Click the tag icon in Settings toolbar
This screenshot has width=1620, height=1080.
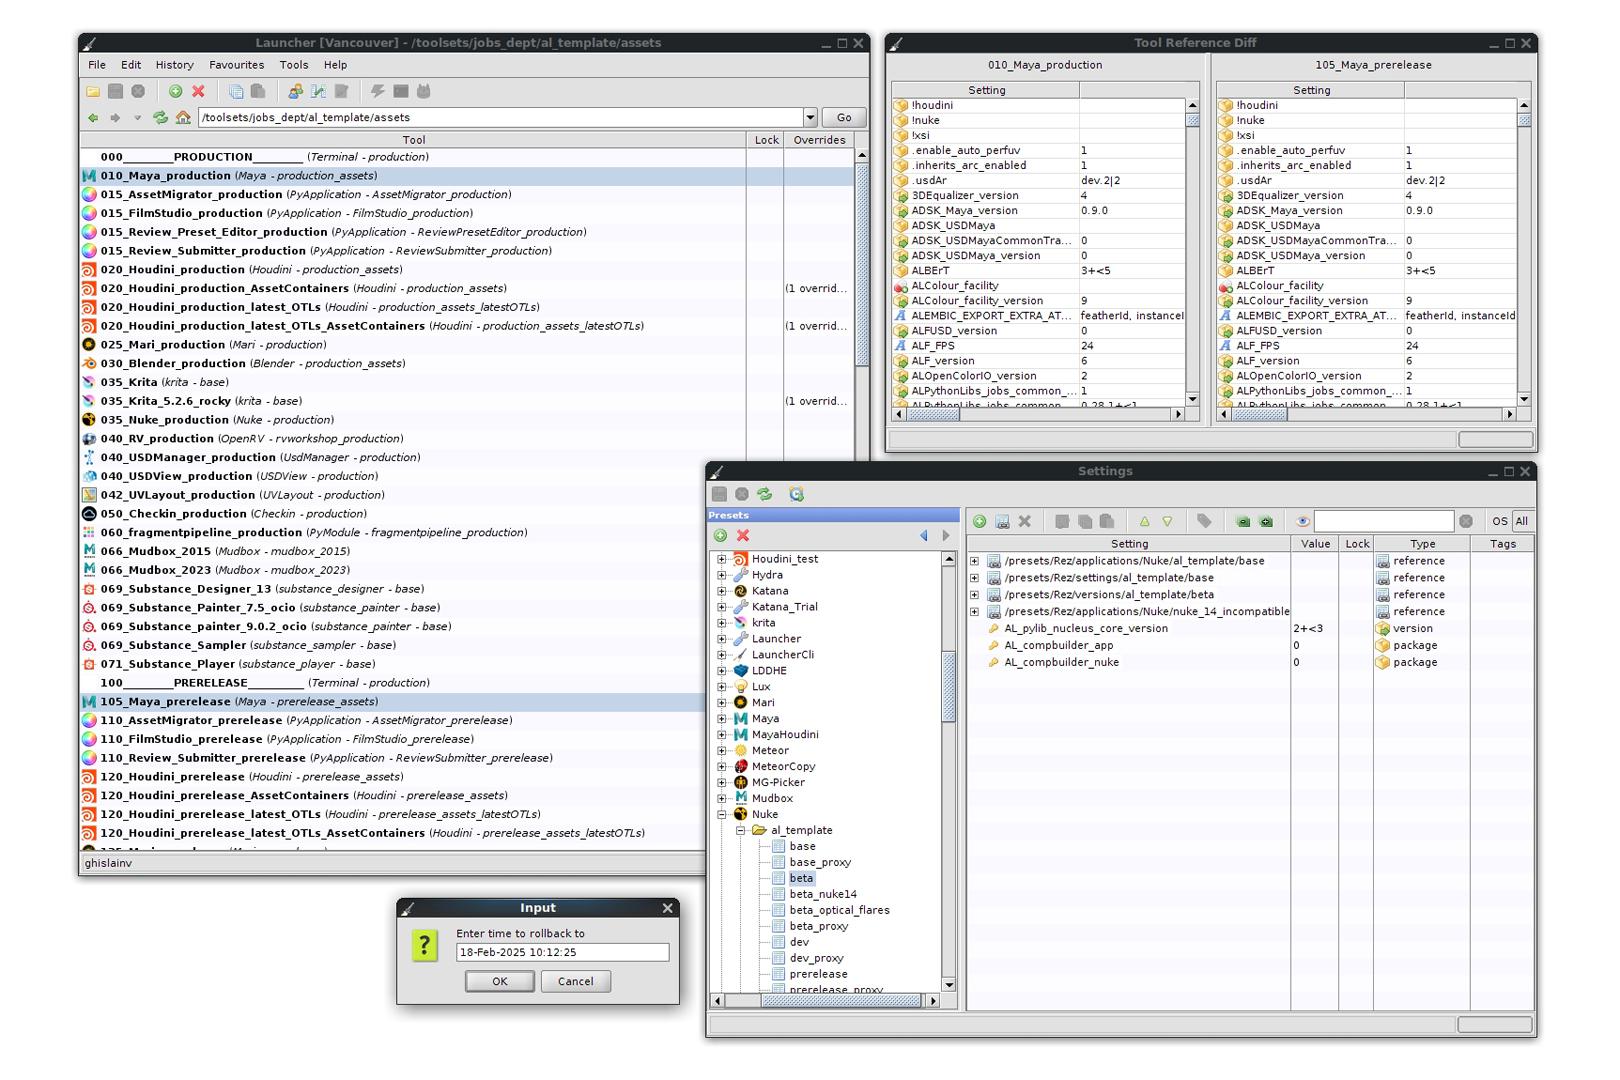(x=1204, y=521)
